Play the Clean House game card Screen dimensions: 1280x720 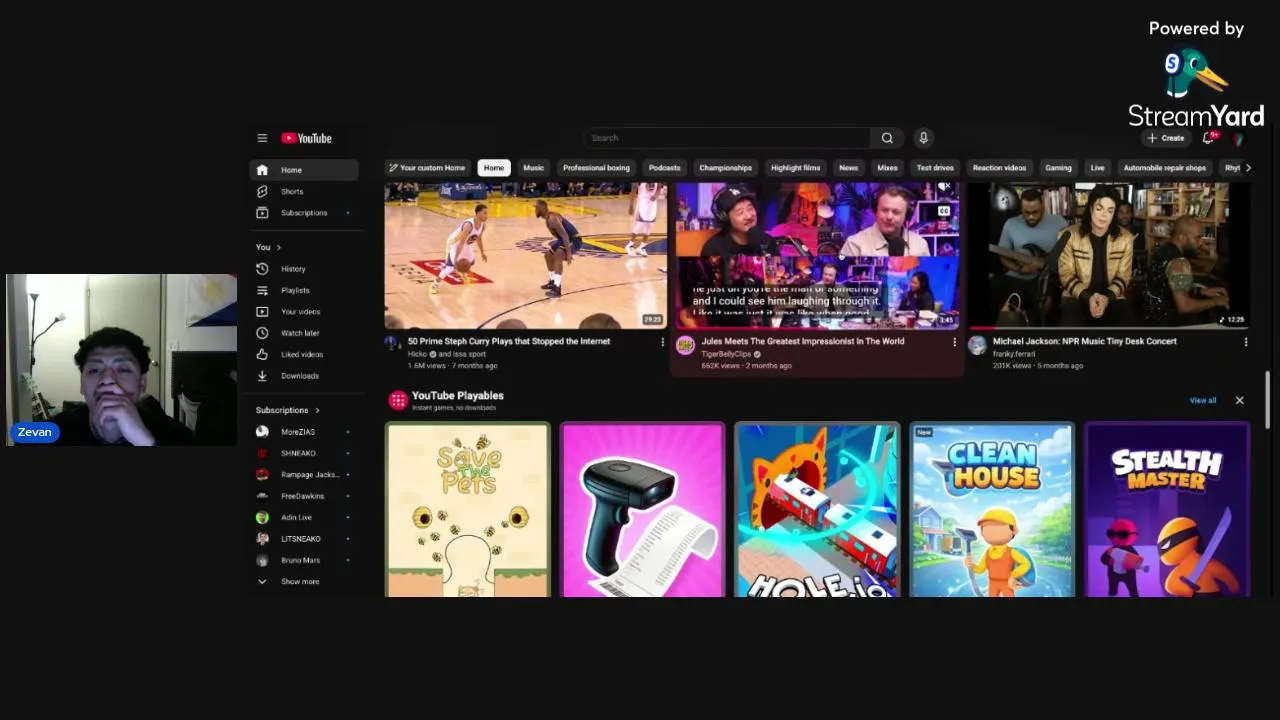click(992, 510)
